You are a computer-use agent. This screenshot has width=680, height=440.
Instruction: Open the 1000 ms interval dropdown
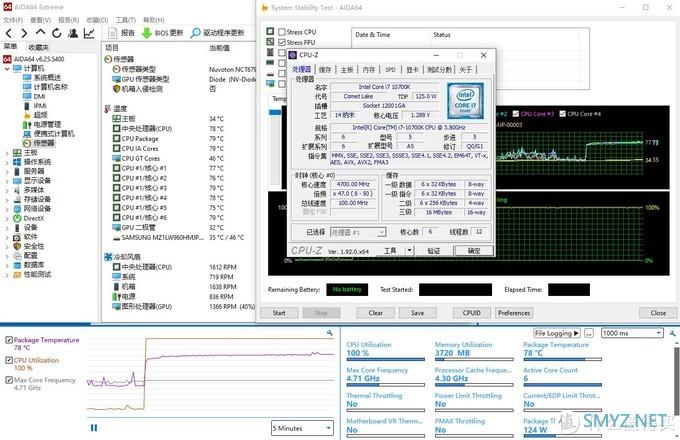point(632,333)
